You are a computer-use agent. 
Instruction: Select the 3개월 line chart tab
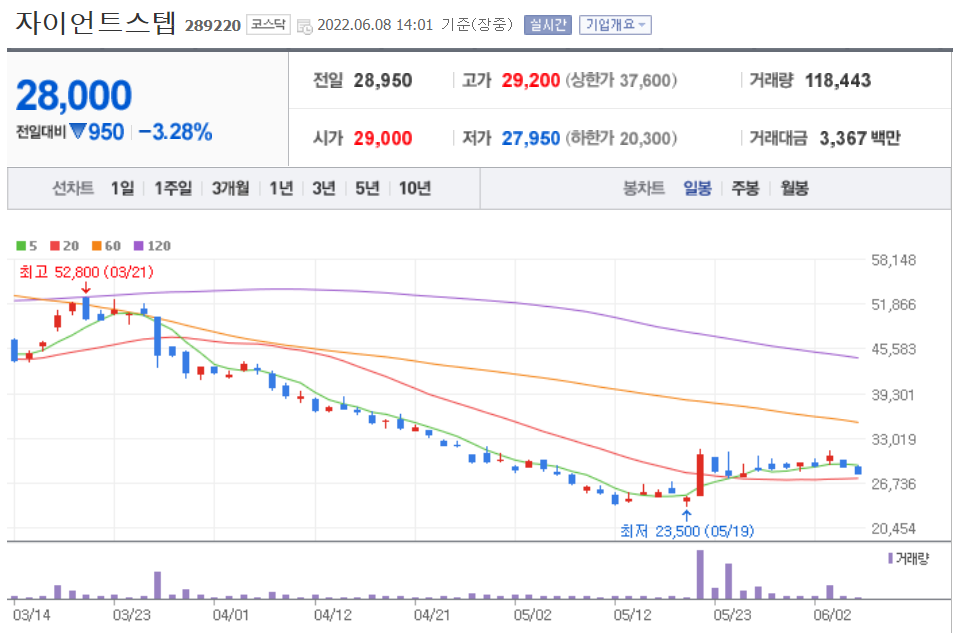tap(230, 189)
